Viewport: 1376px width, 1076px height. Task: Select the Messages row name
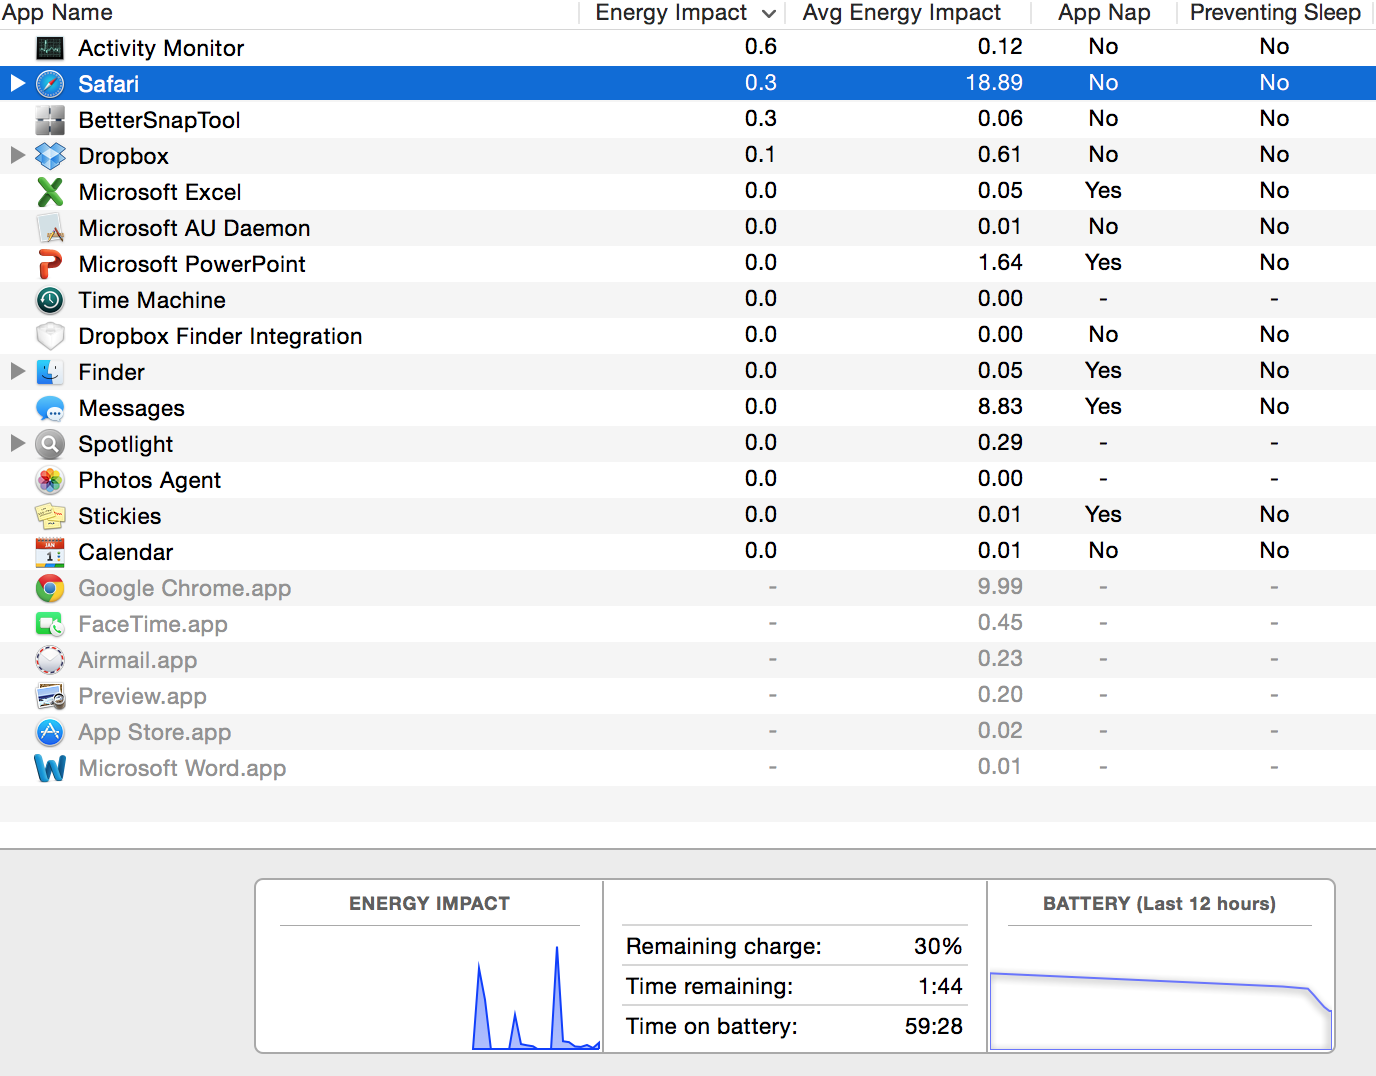pos(131,408)
